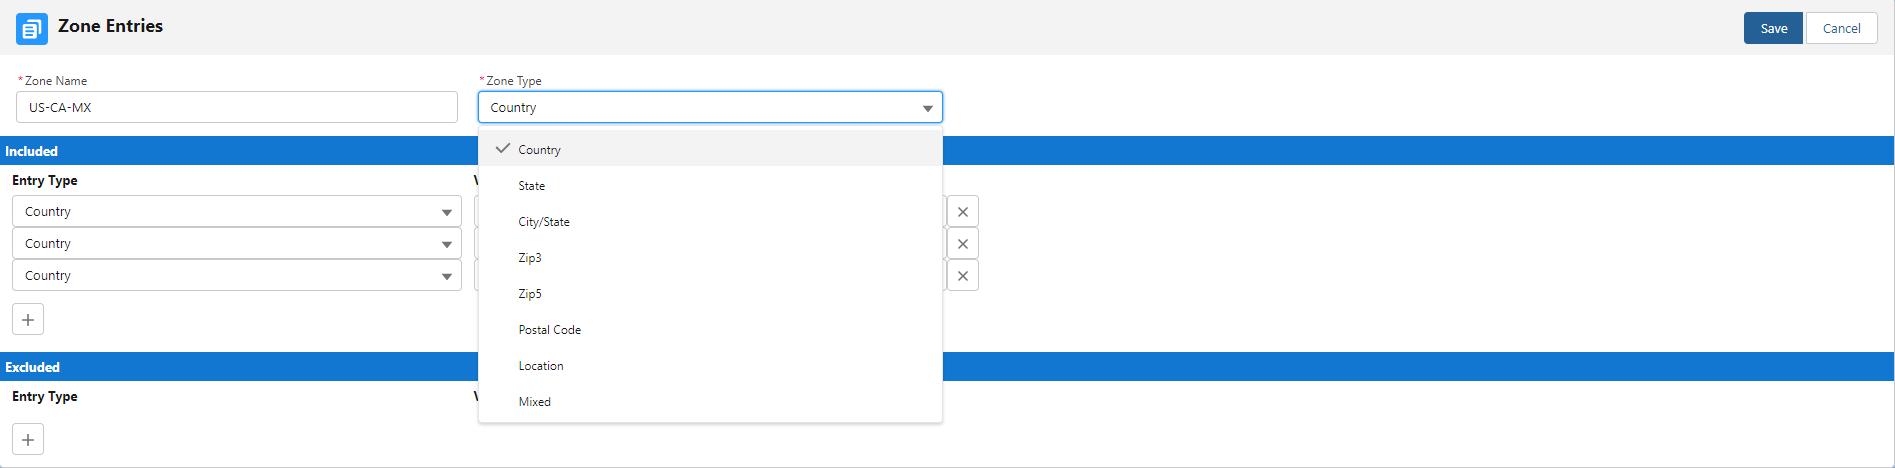Image resolution: width=1895 pixels, height=468 pixels.
Task: Remove the third included Country entry row
Action: coord(963,276)
